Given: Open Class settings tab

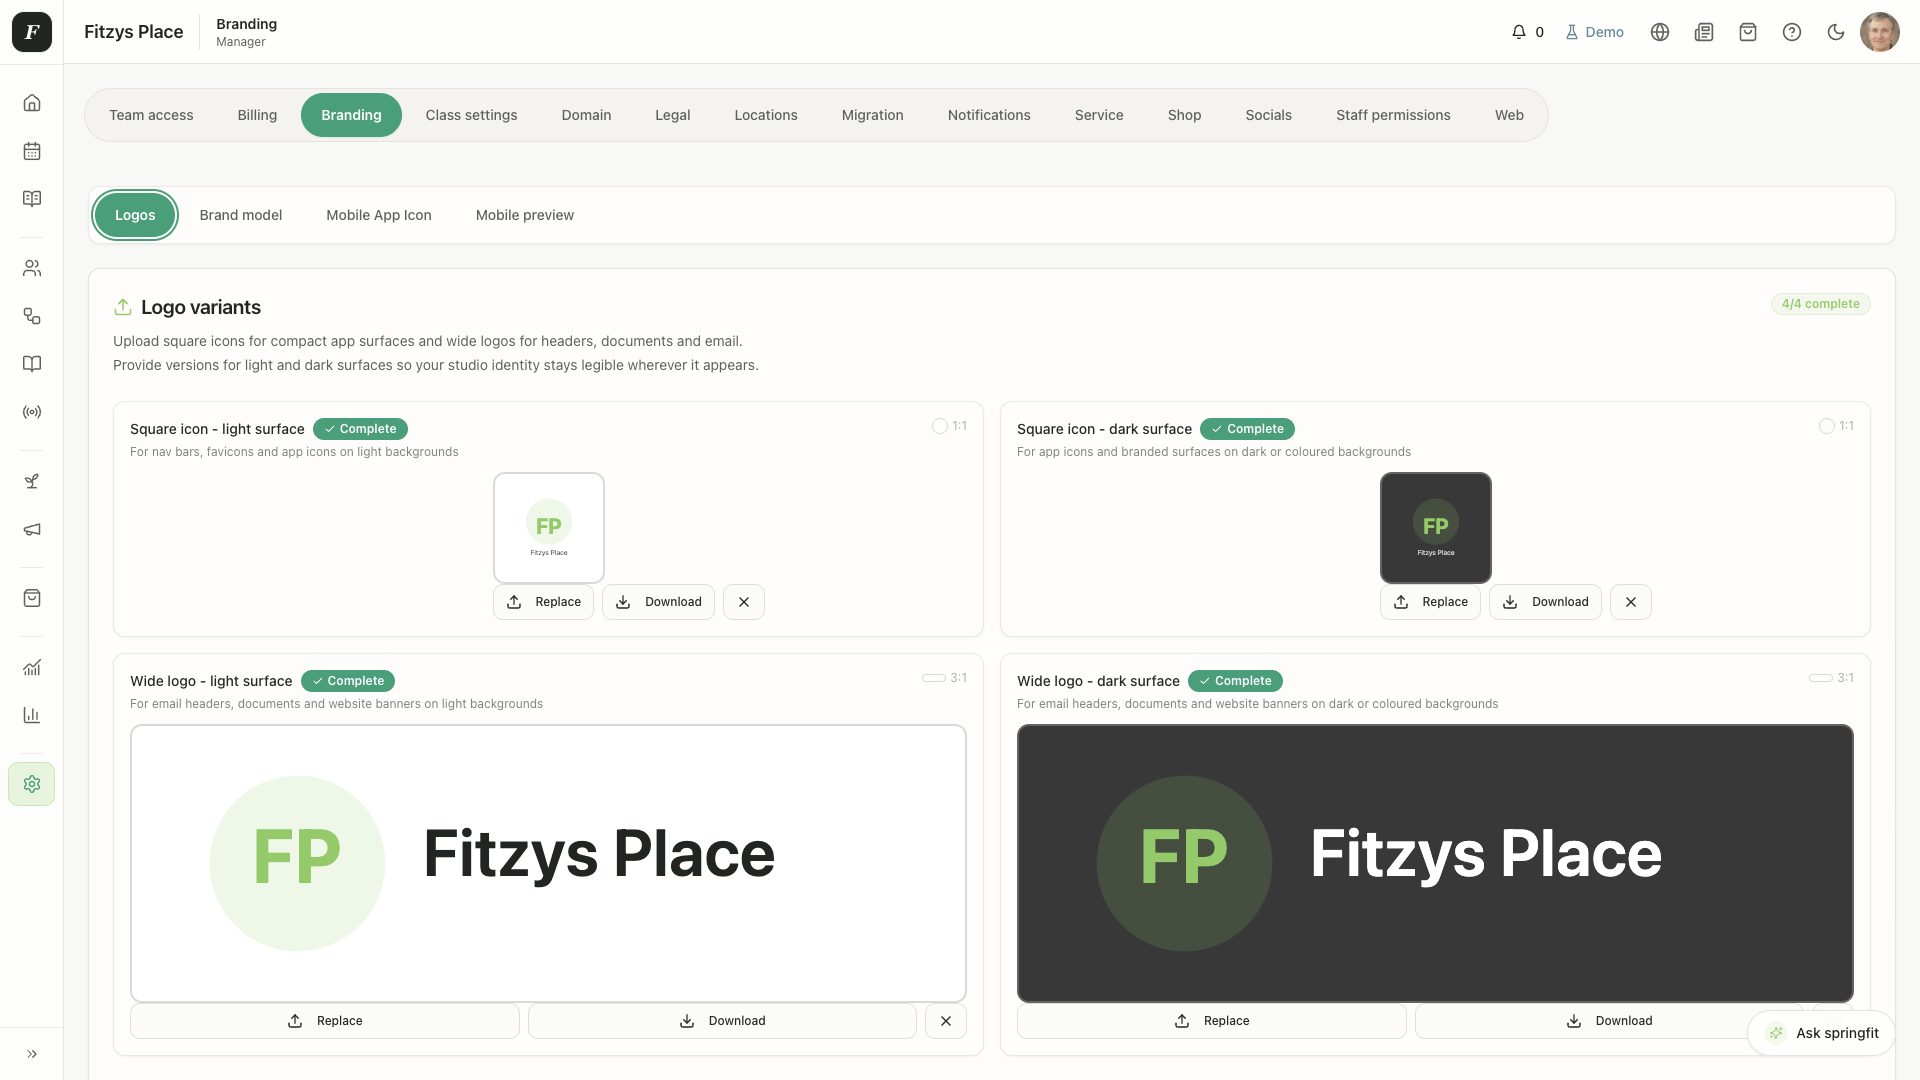Looking at the screenshot, I should point(471,115).
